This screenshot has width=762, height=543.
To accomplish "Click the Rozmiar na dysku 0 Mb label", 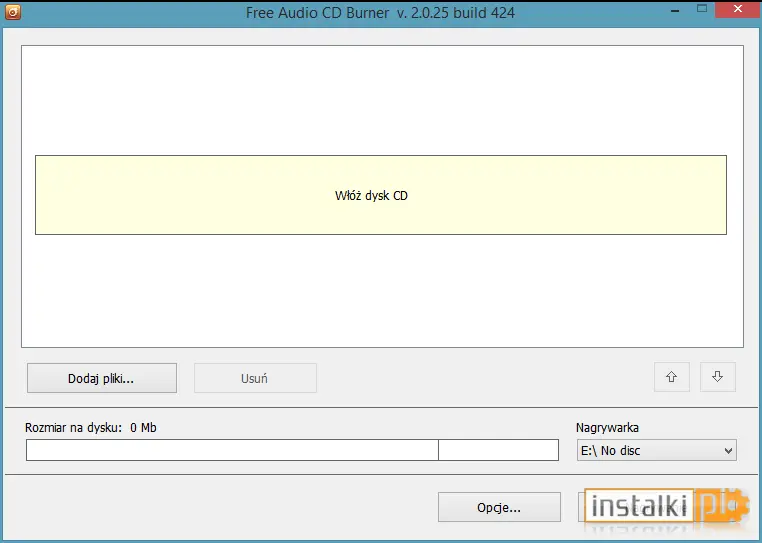I will tap(91, 428).
